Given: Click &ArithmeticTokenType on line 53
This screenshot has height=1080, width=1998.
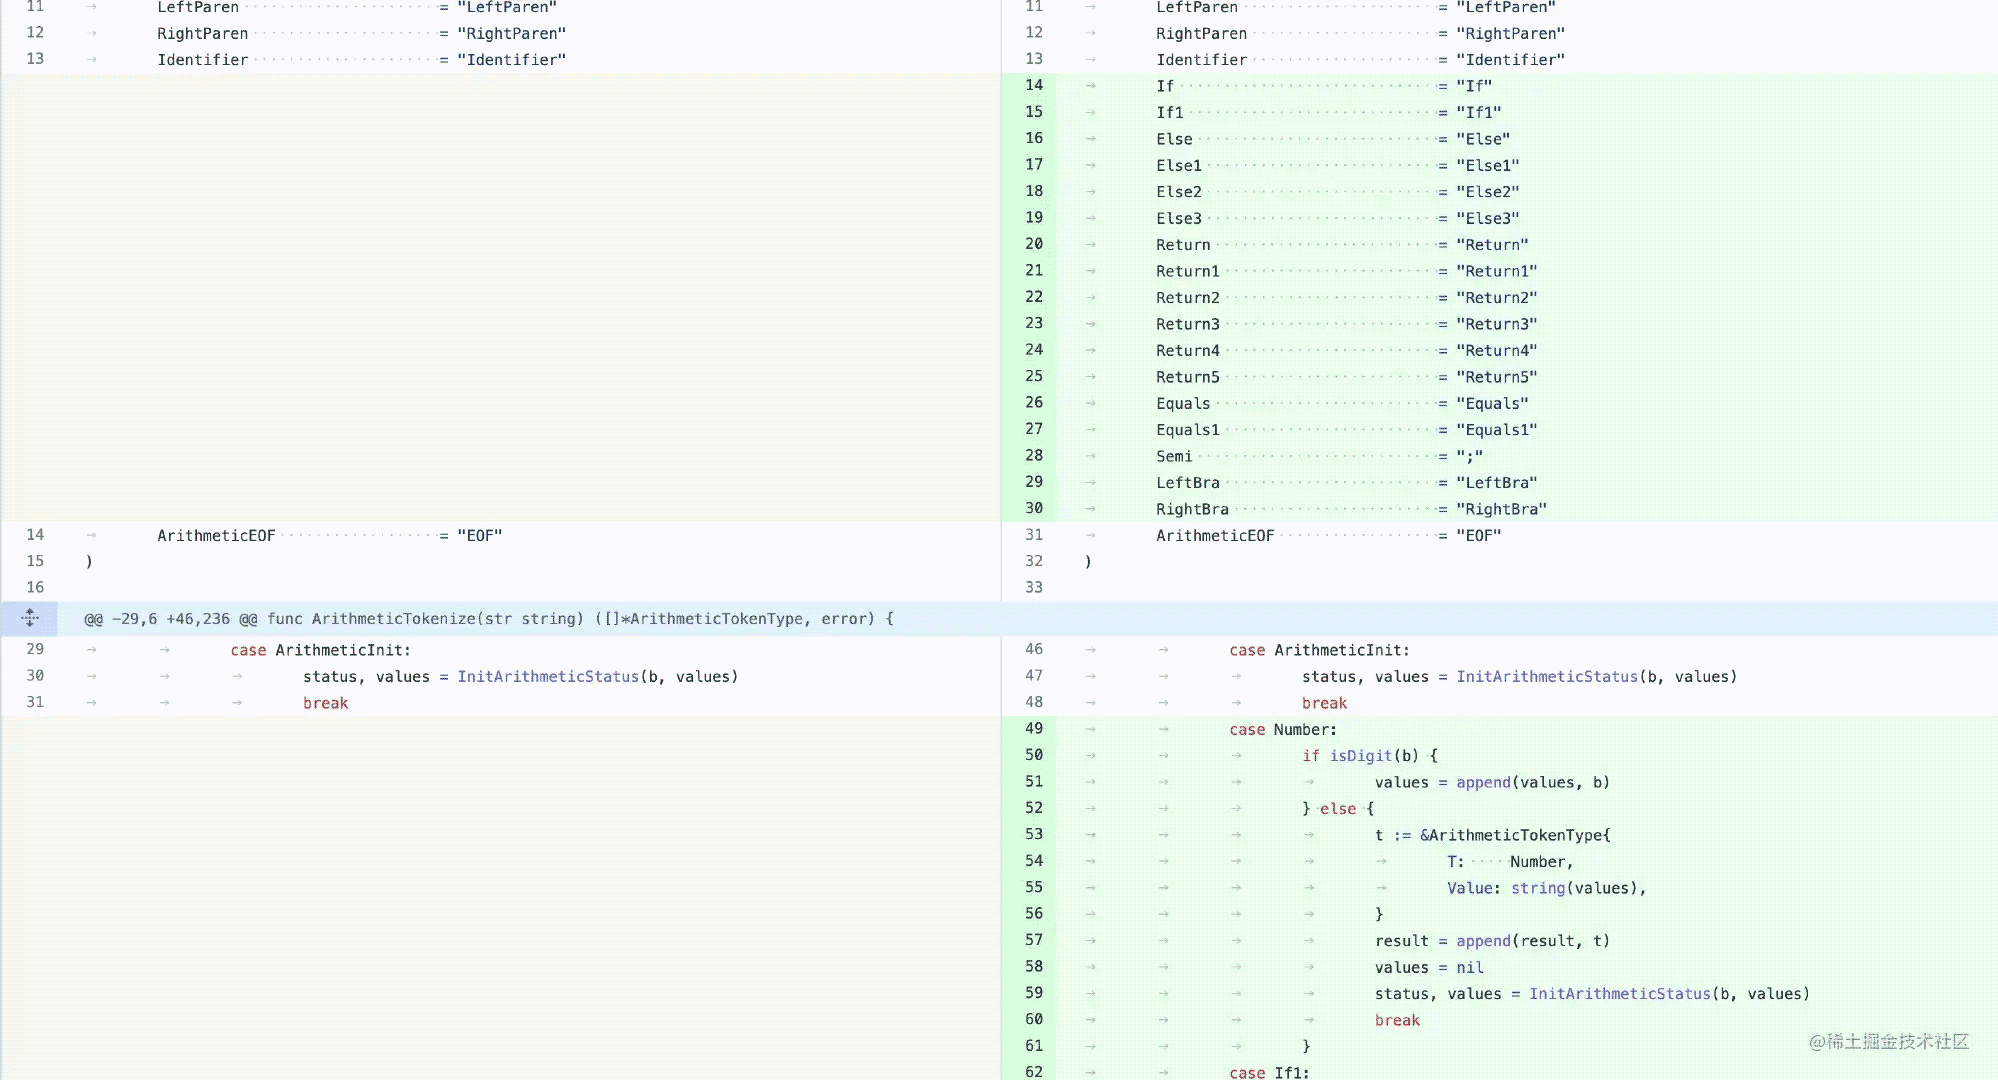Looking at the screenshot, I should coord(1514,835).
